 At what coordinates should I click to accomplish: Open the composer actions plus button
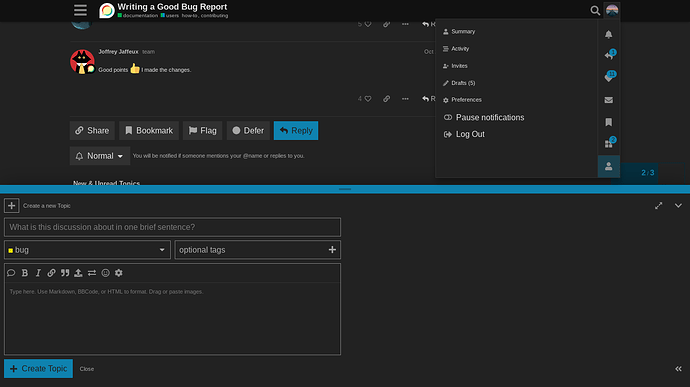pos(11,206)
